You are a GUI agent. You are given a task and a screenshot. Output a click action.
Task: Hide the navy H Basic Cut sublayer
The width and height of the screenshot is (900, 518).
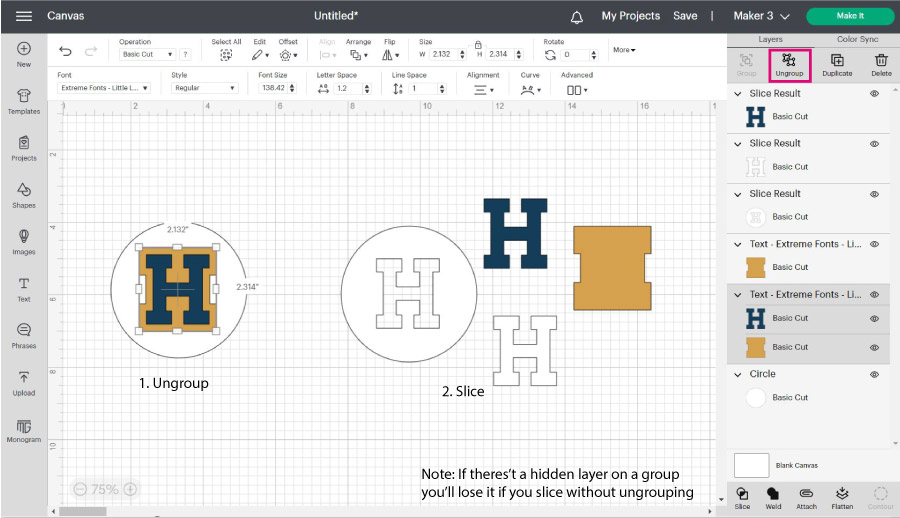(874, 319)
